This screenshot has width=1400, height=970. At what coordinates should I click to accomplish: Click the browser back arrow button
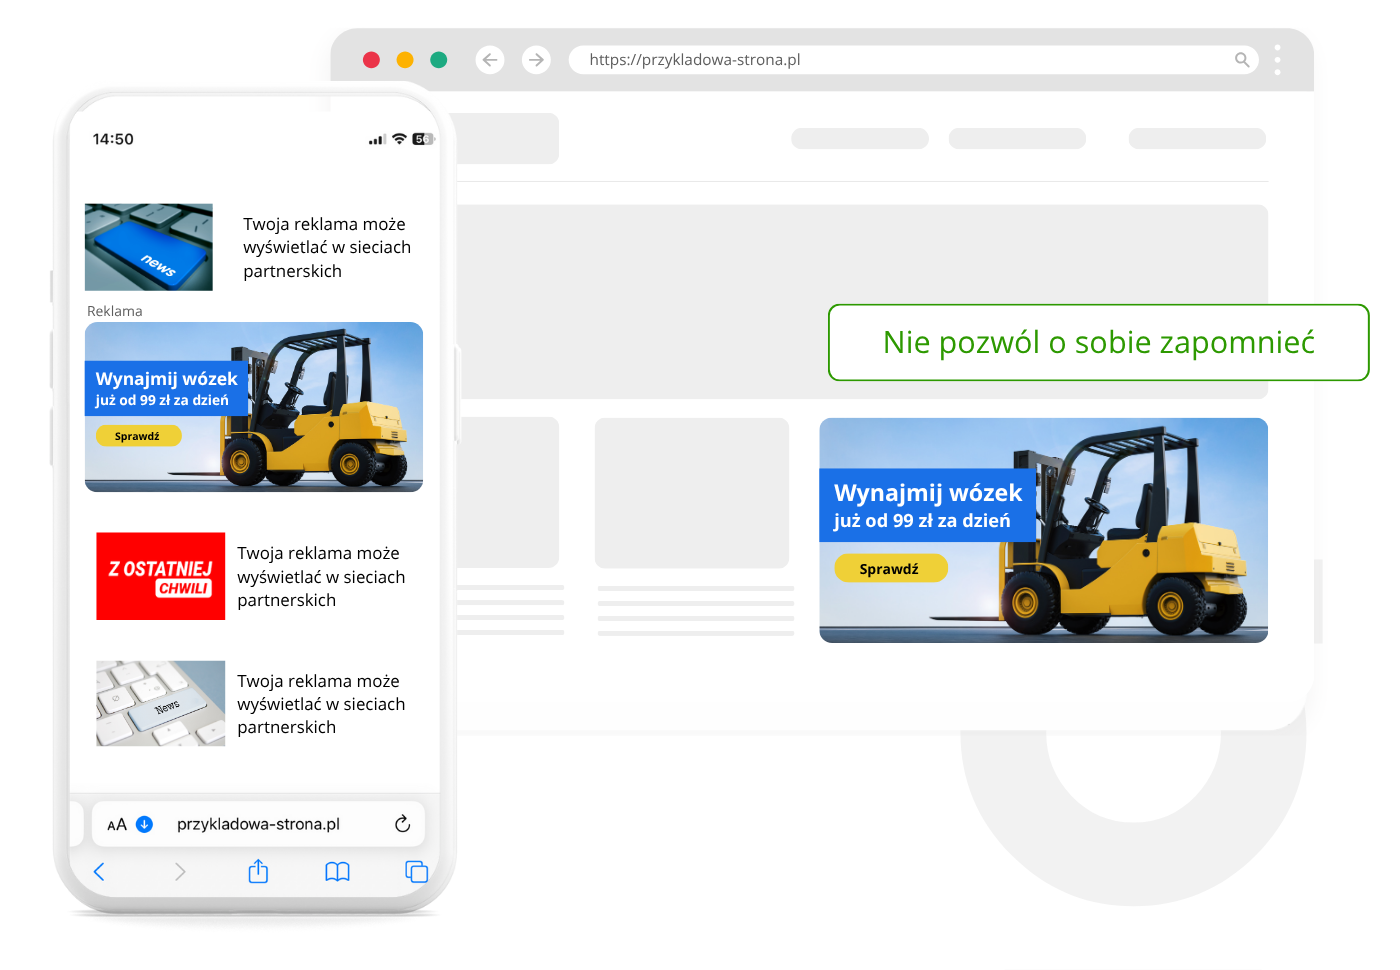click(489, 60)
